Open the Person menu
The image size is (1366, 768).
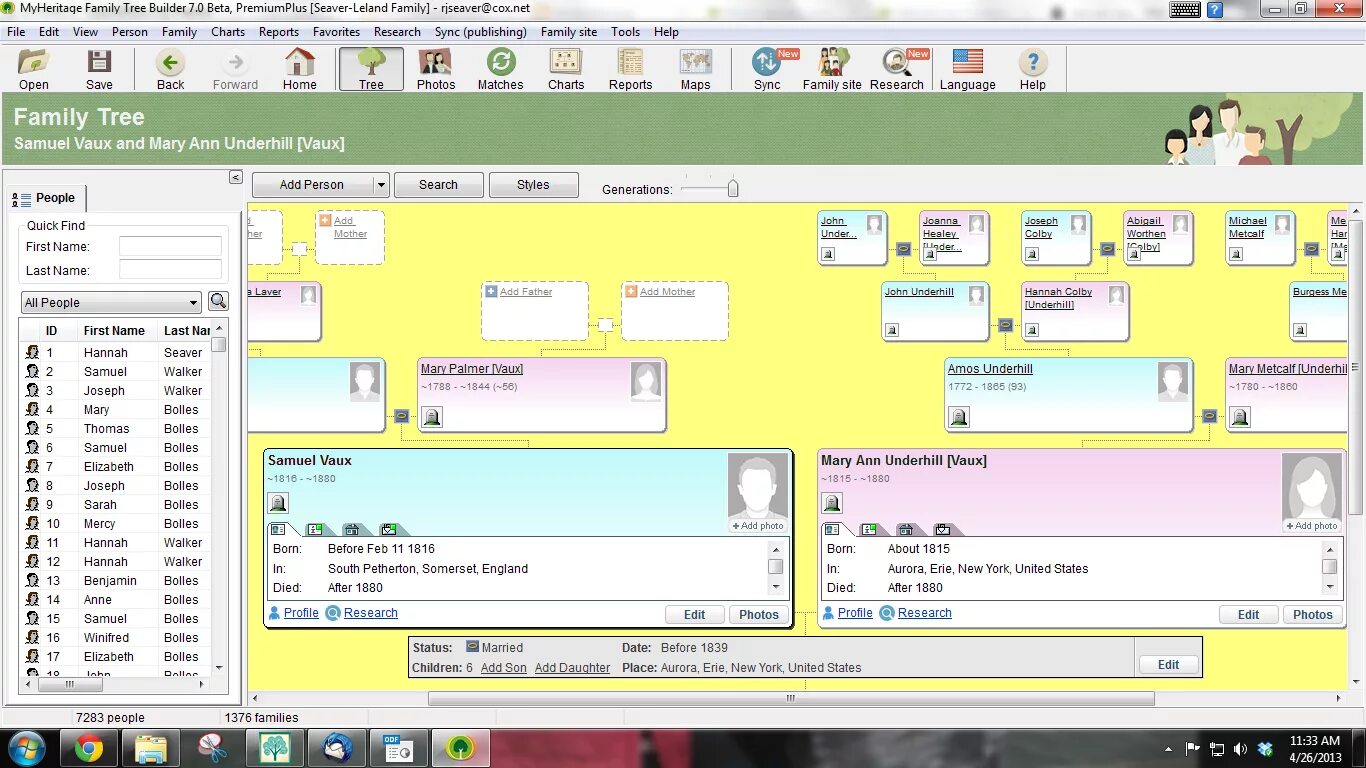[x=129, y=32]
